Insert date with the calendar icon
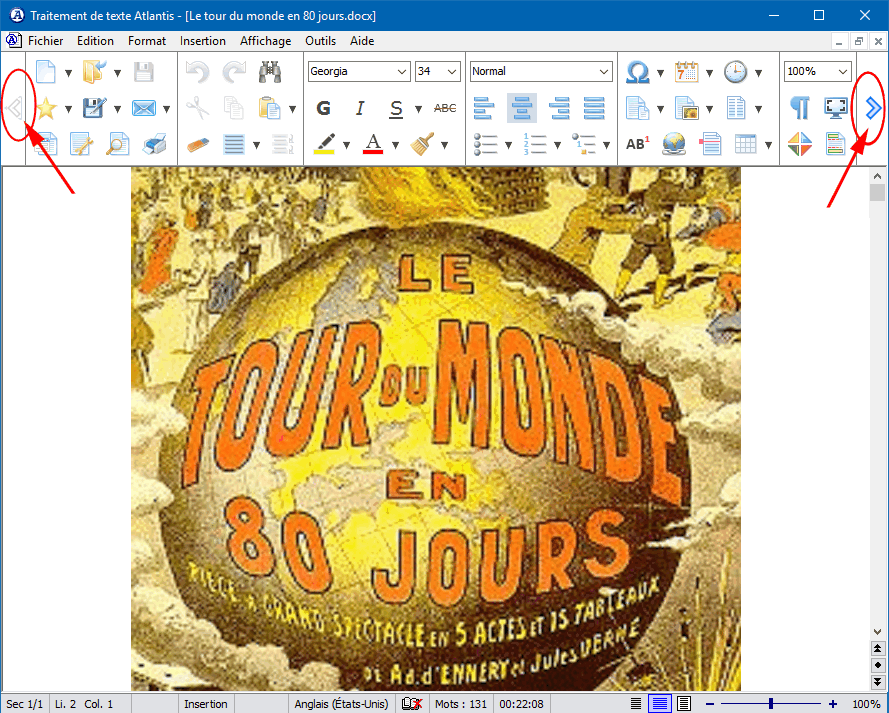Viewport: 889px width, 713px height. click(x=686, y=72)
